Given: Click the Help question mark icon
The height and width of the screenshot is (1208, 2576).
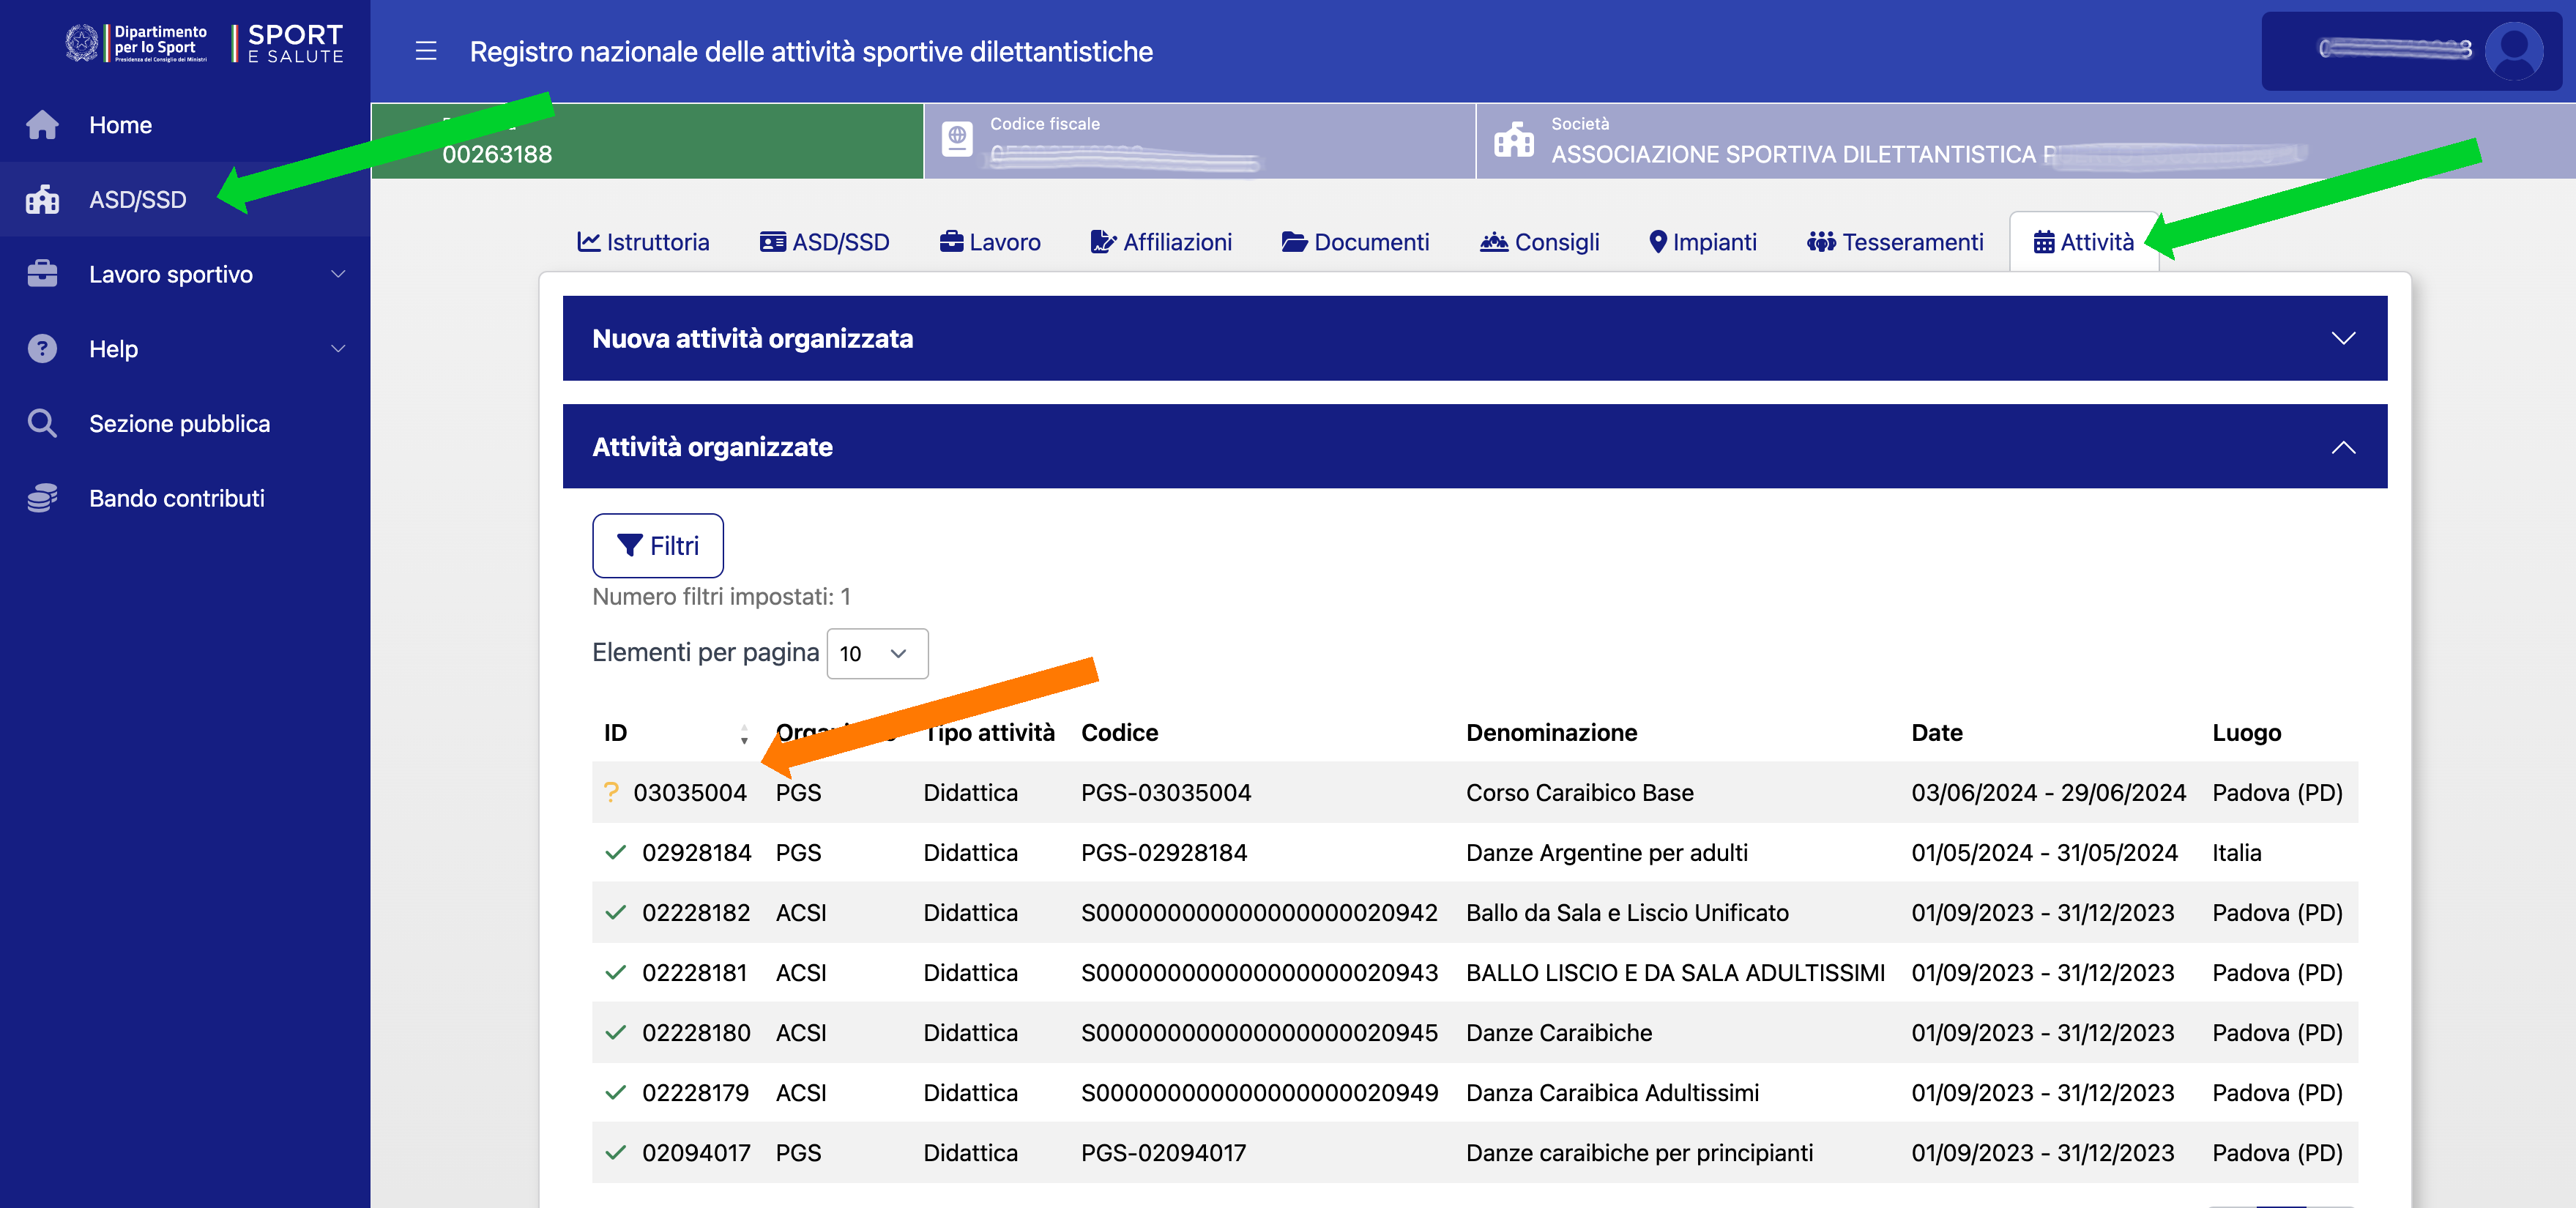Looking at the screenshot, I should pos(42,349).
